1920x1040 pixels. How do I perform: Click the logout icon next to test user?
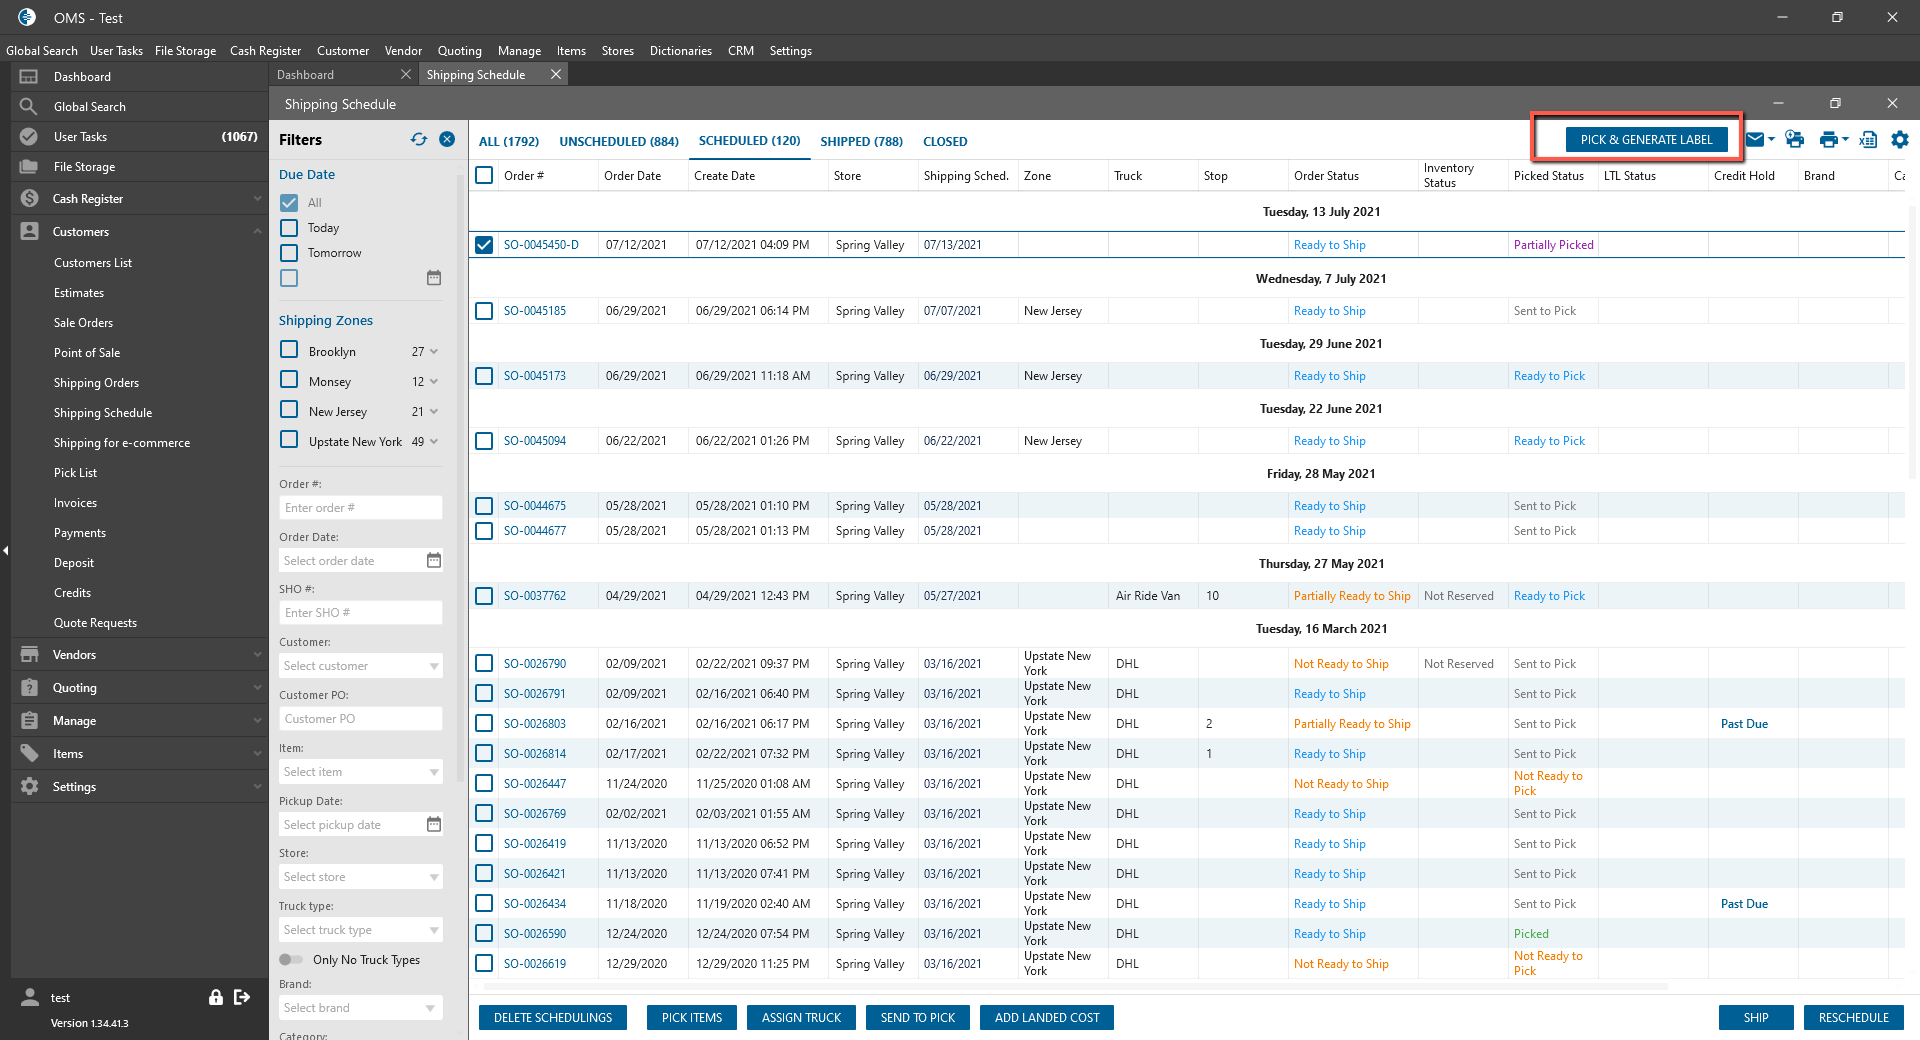click(242, 997)
